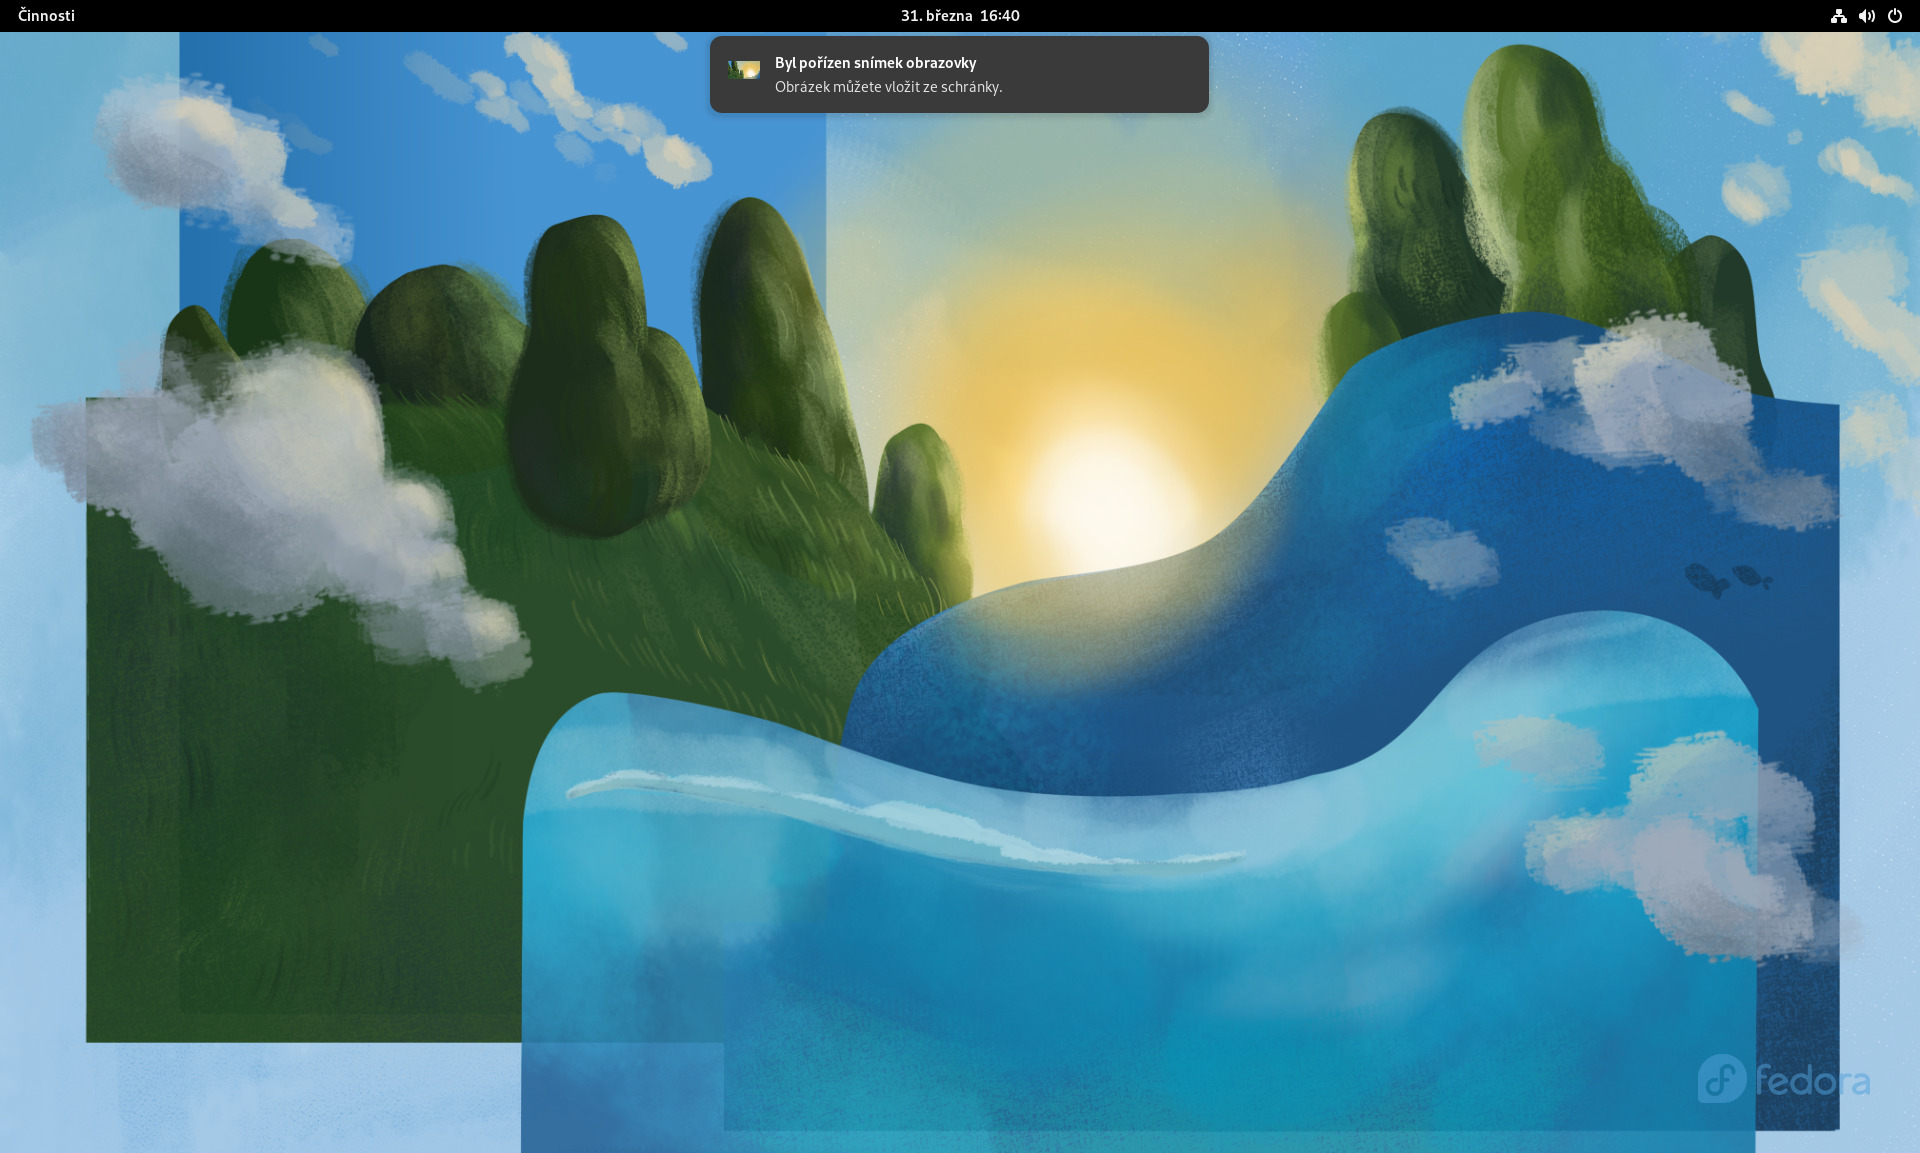Click the power icon in top bar

[x=1894, y=15]
